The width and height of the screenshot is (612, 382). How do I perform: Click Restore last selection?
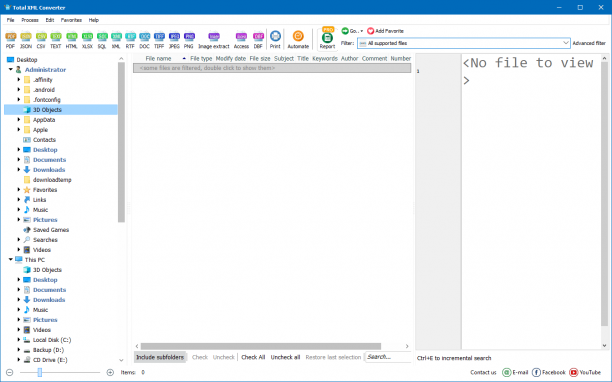click(333, 357)
